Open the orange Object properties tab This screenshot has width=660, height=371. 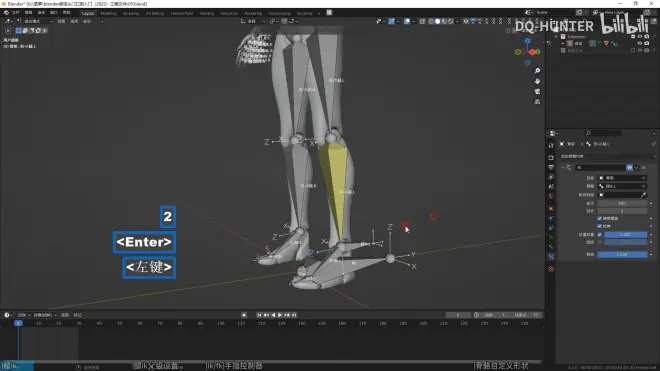point(551,208)
